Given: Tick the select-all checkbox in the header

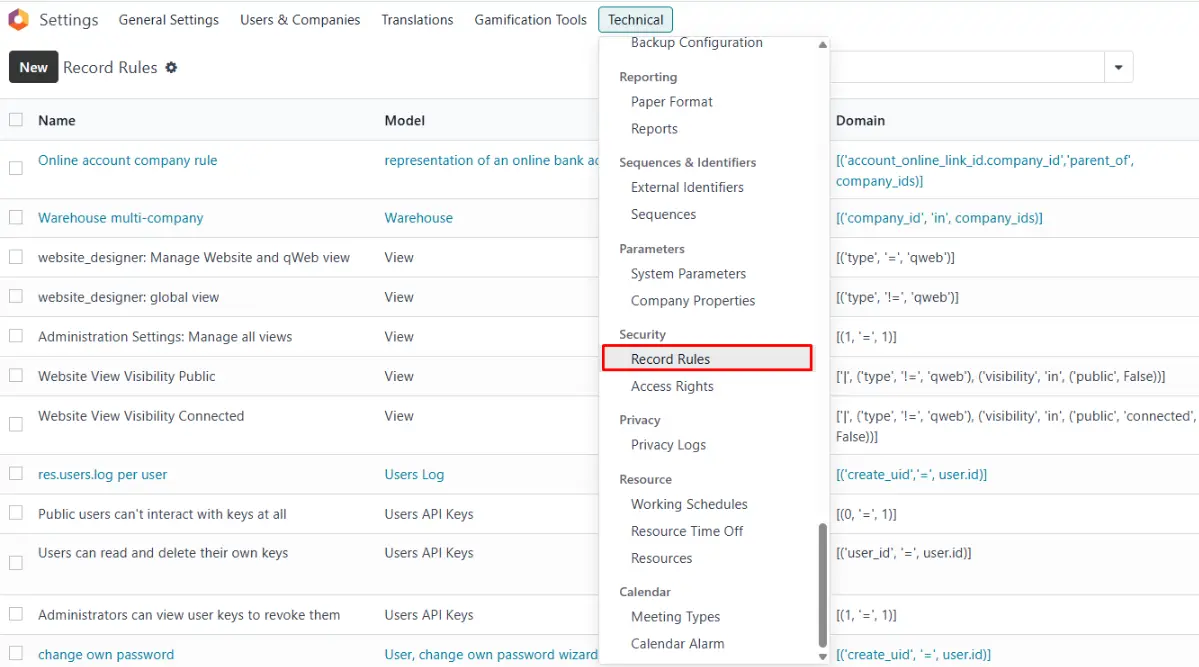Looking at the screenshot, I should pos(16,120).
